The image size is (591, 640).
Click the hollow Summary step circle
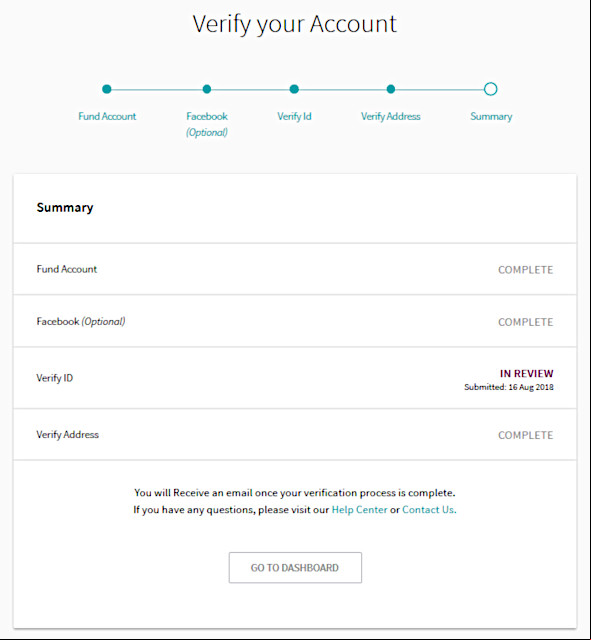pos(491,89)
